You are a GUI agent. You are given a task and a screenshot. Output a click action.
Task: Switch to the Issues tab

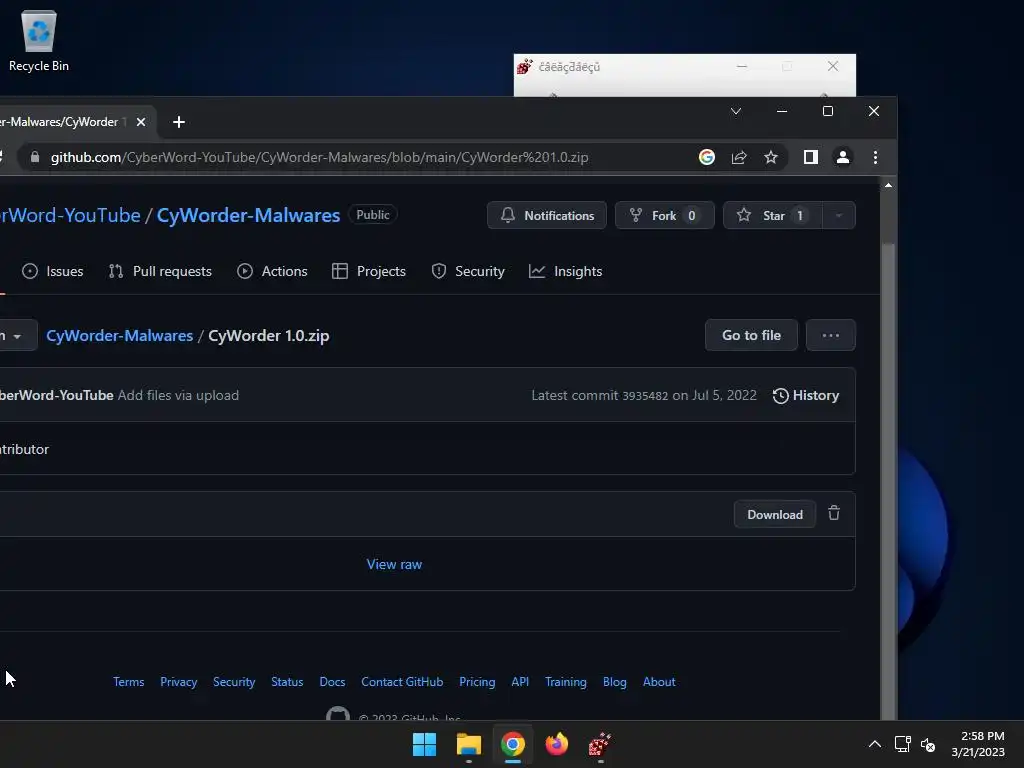click(x=52, y=271)
